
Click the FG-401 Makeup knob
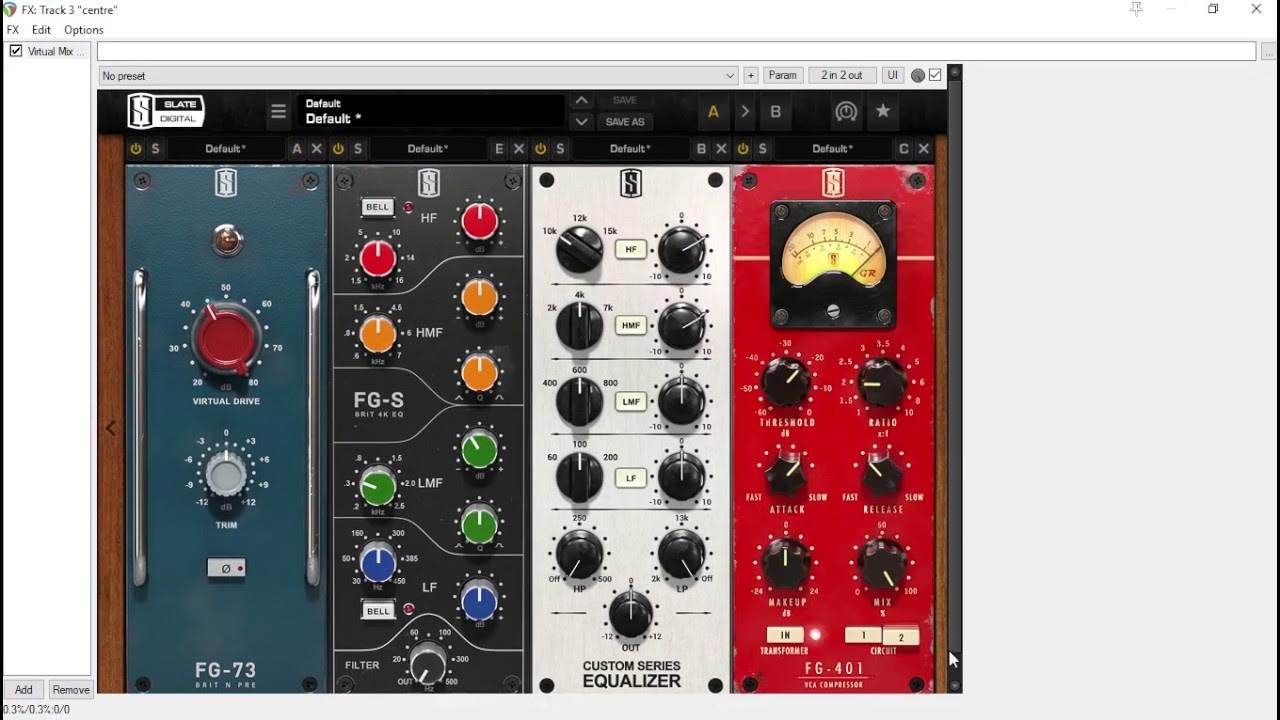[x=786, y=564]
